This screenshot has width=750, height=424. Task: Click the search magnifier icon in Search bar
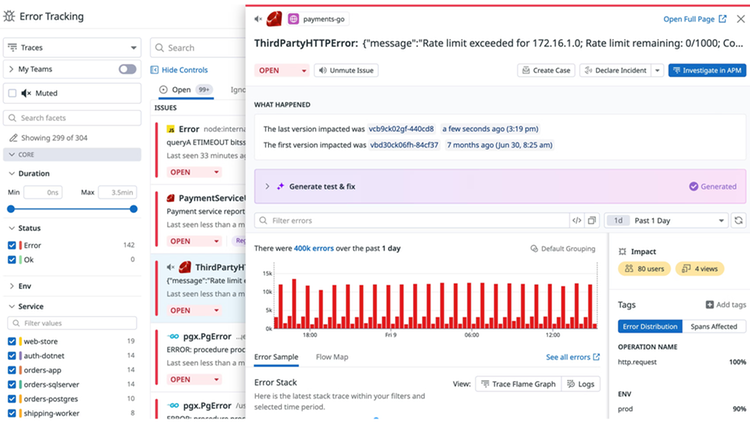160,48
